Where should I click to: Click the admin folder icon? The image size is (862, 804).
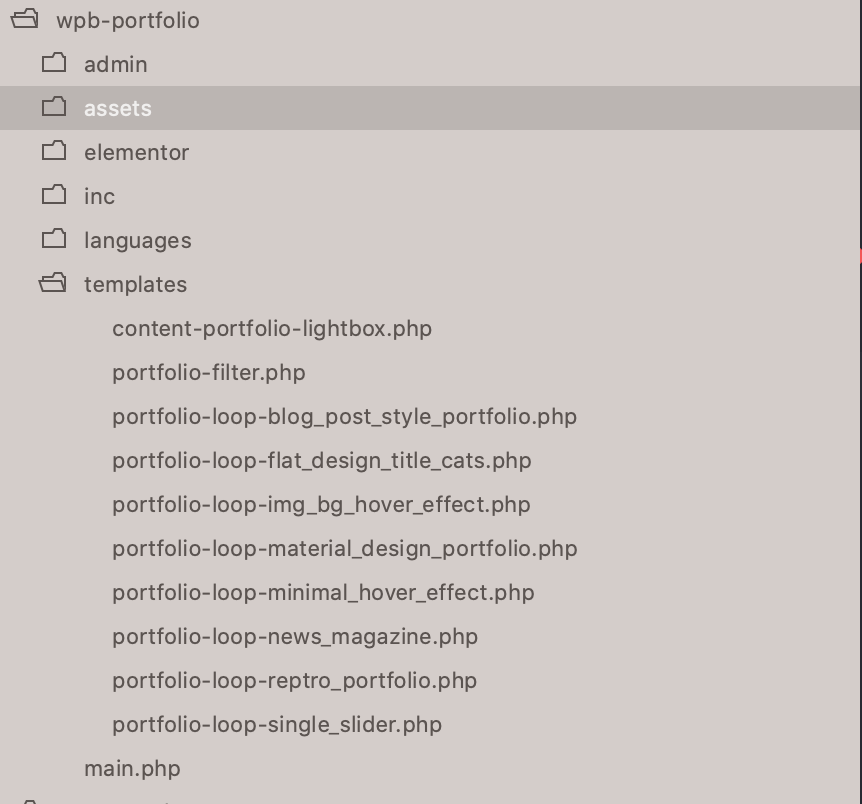(x=54, y=63)
